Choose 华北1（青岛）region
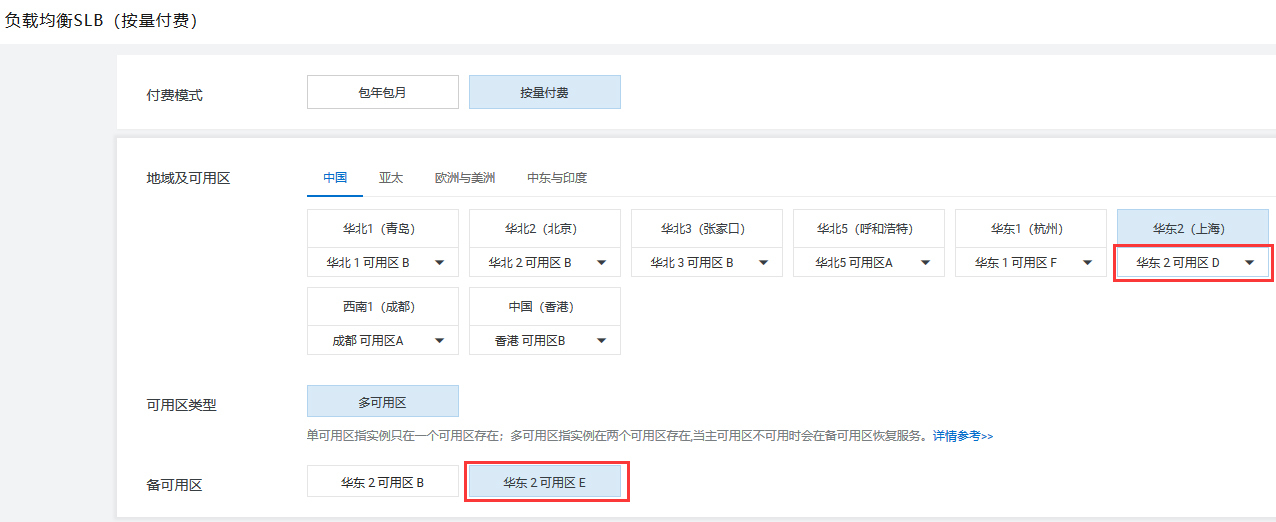This screenshot has height=522, width=1276. (x=382, y=228)
